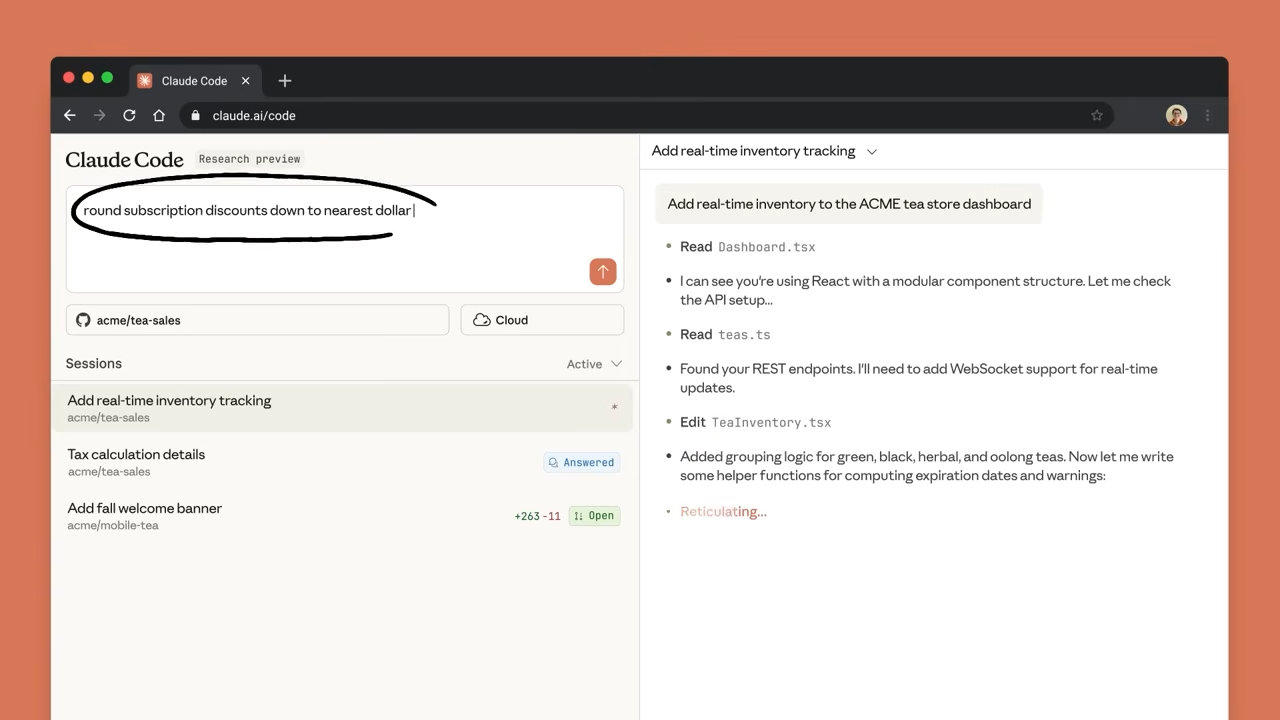
Task: Close the Claude Code tab
Action: tap(245, 81)
